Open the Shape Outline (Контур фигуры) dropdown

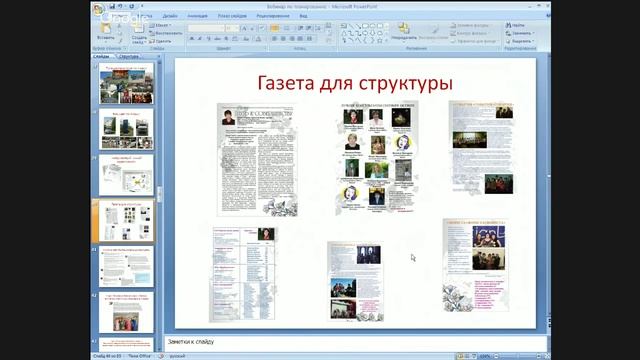(469, 33)
